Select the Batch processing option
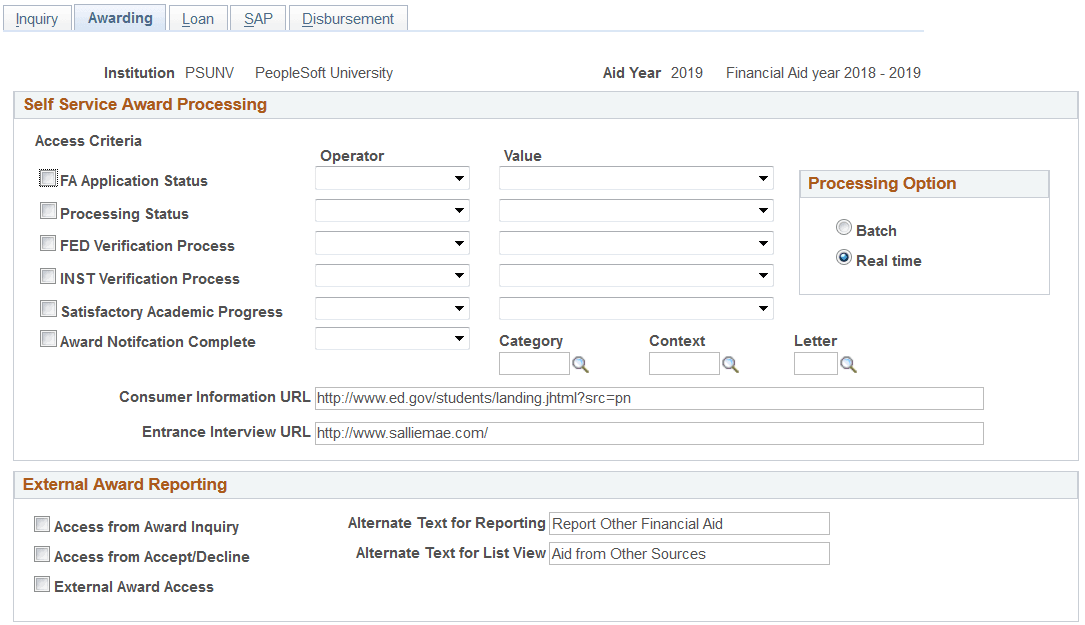The image size is (1085, 625). tap(844, 228)
